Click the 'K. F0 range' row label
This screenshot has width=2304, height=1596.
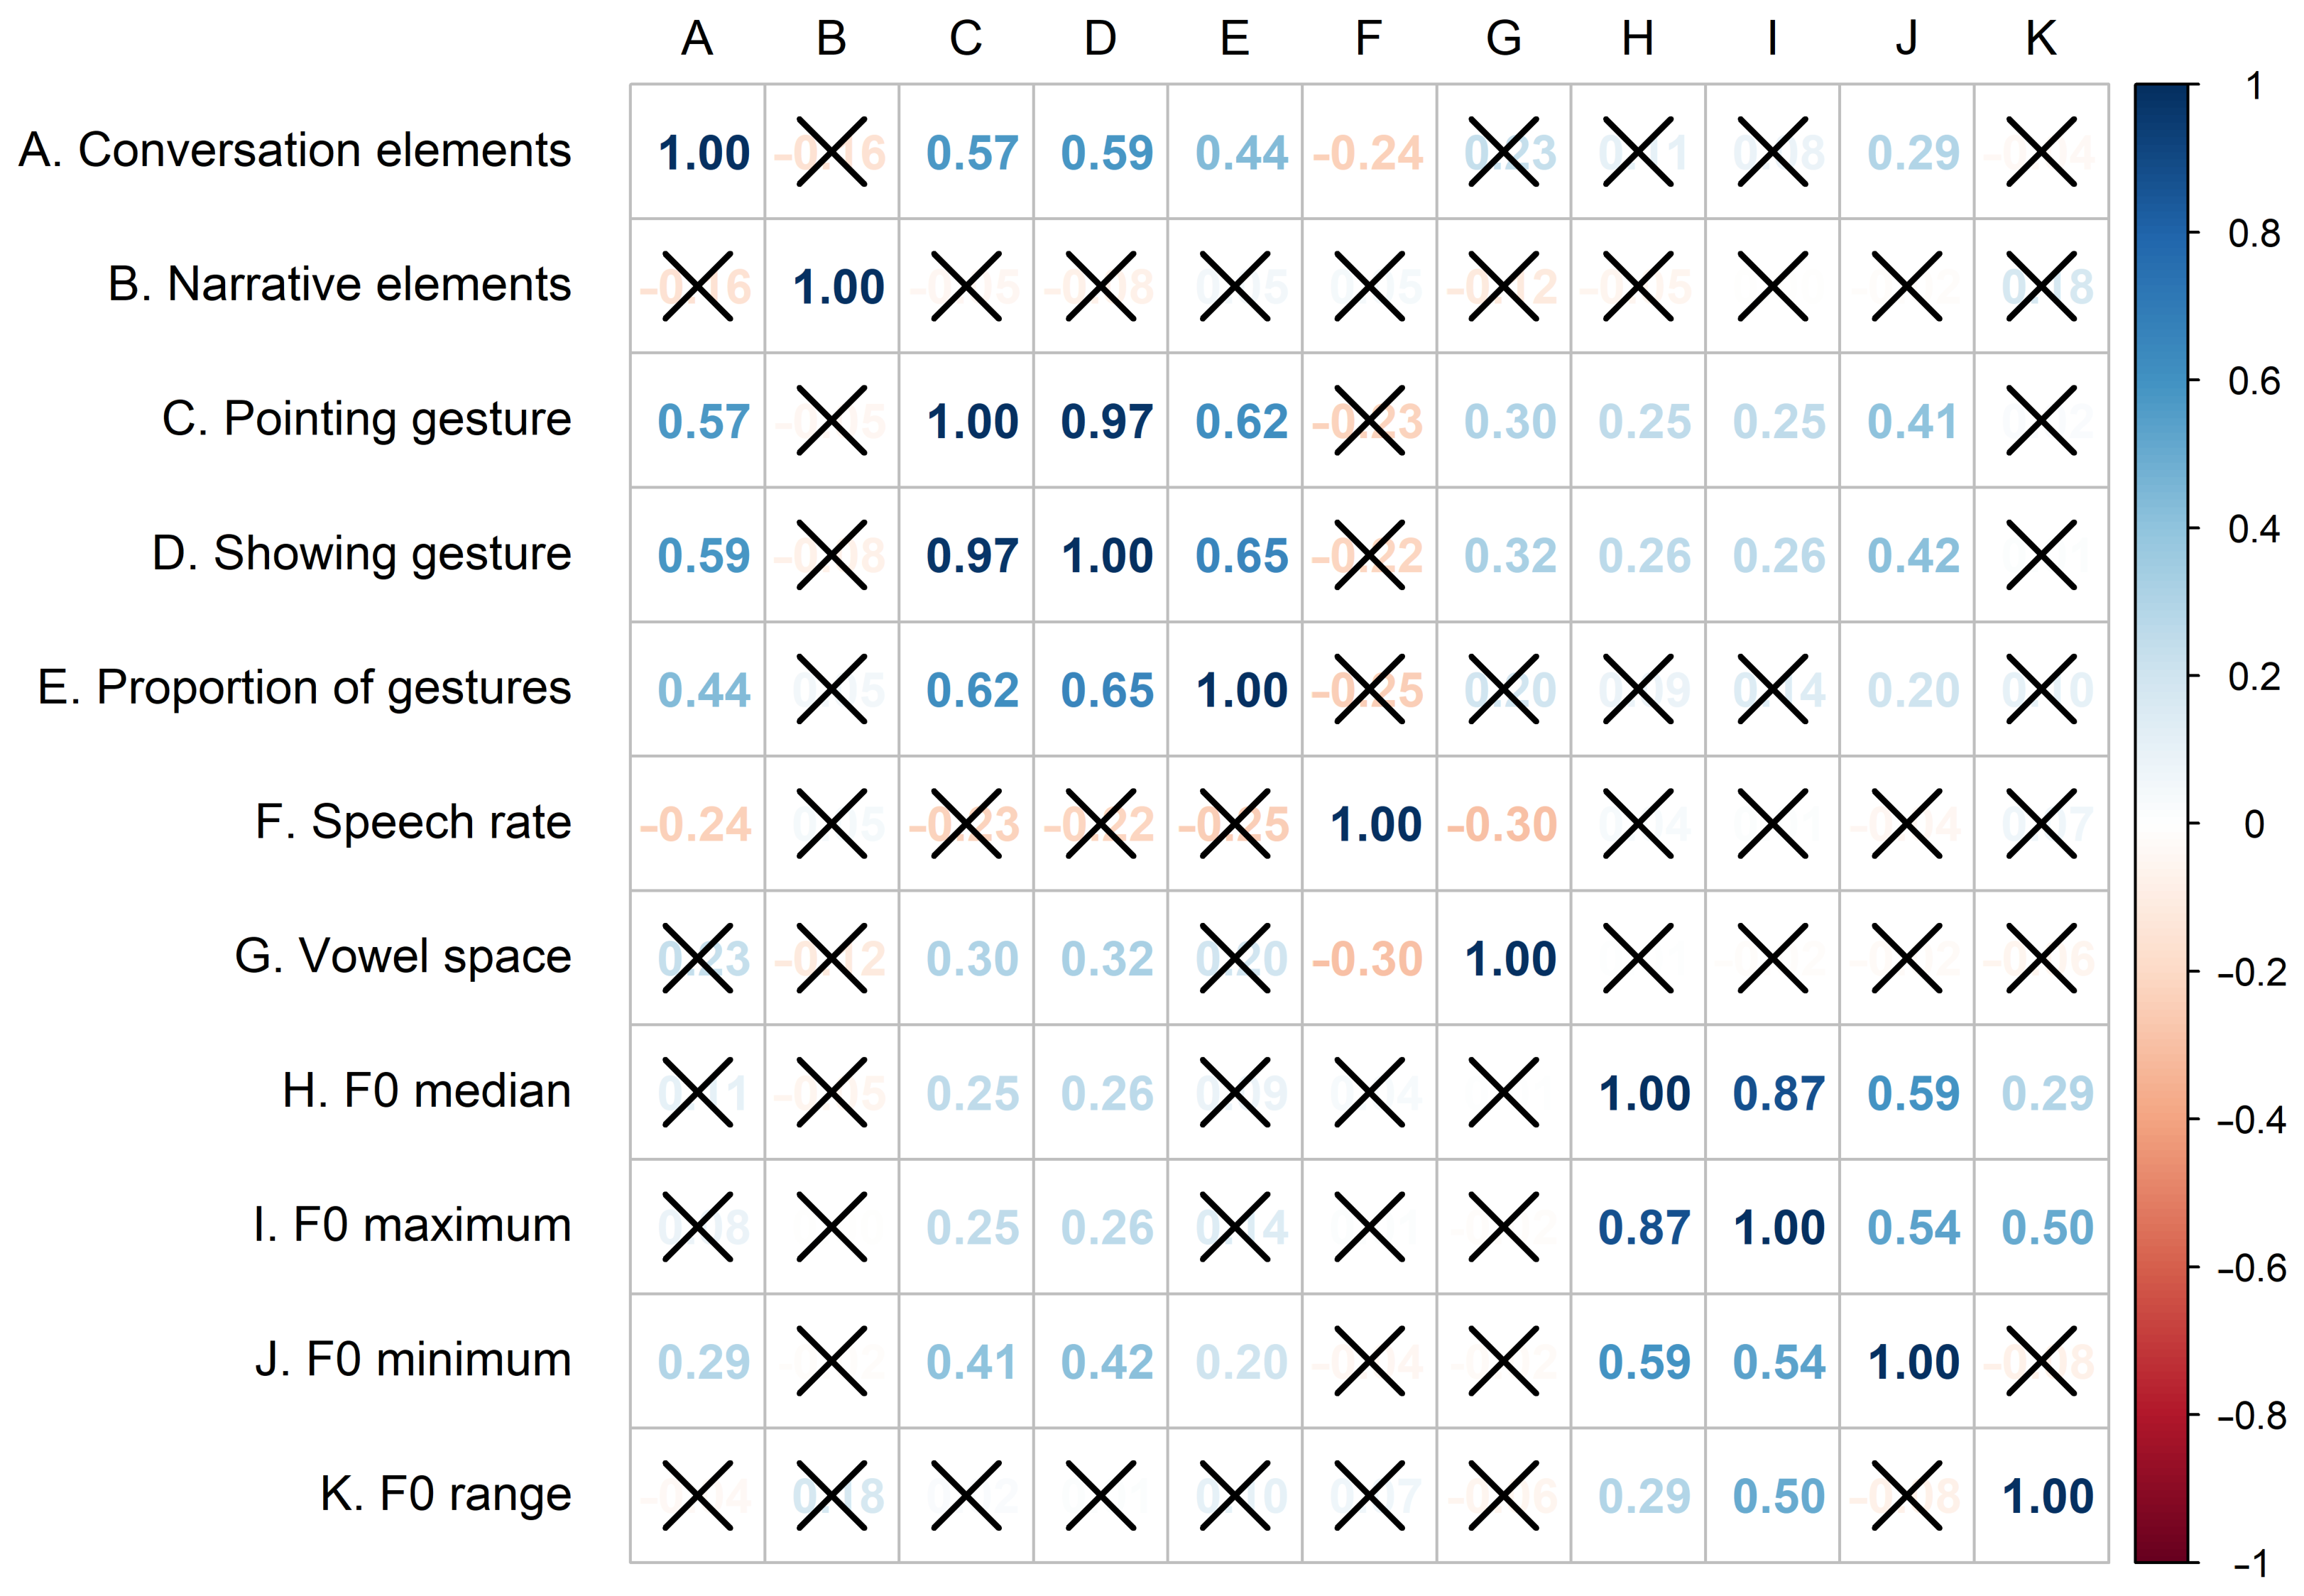446,1494
